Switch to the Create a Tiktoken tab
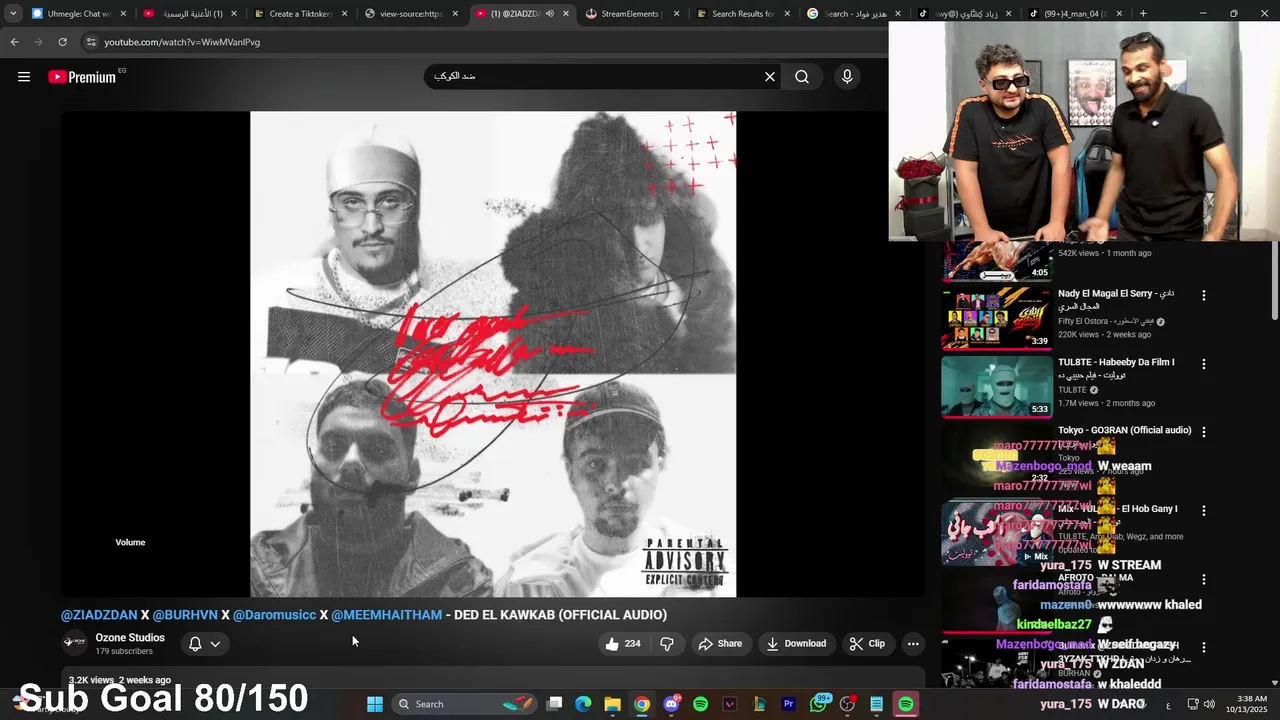The height and width of the screenshot is (720, 1280). coord(300,14)
